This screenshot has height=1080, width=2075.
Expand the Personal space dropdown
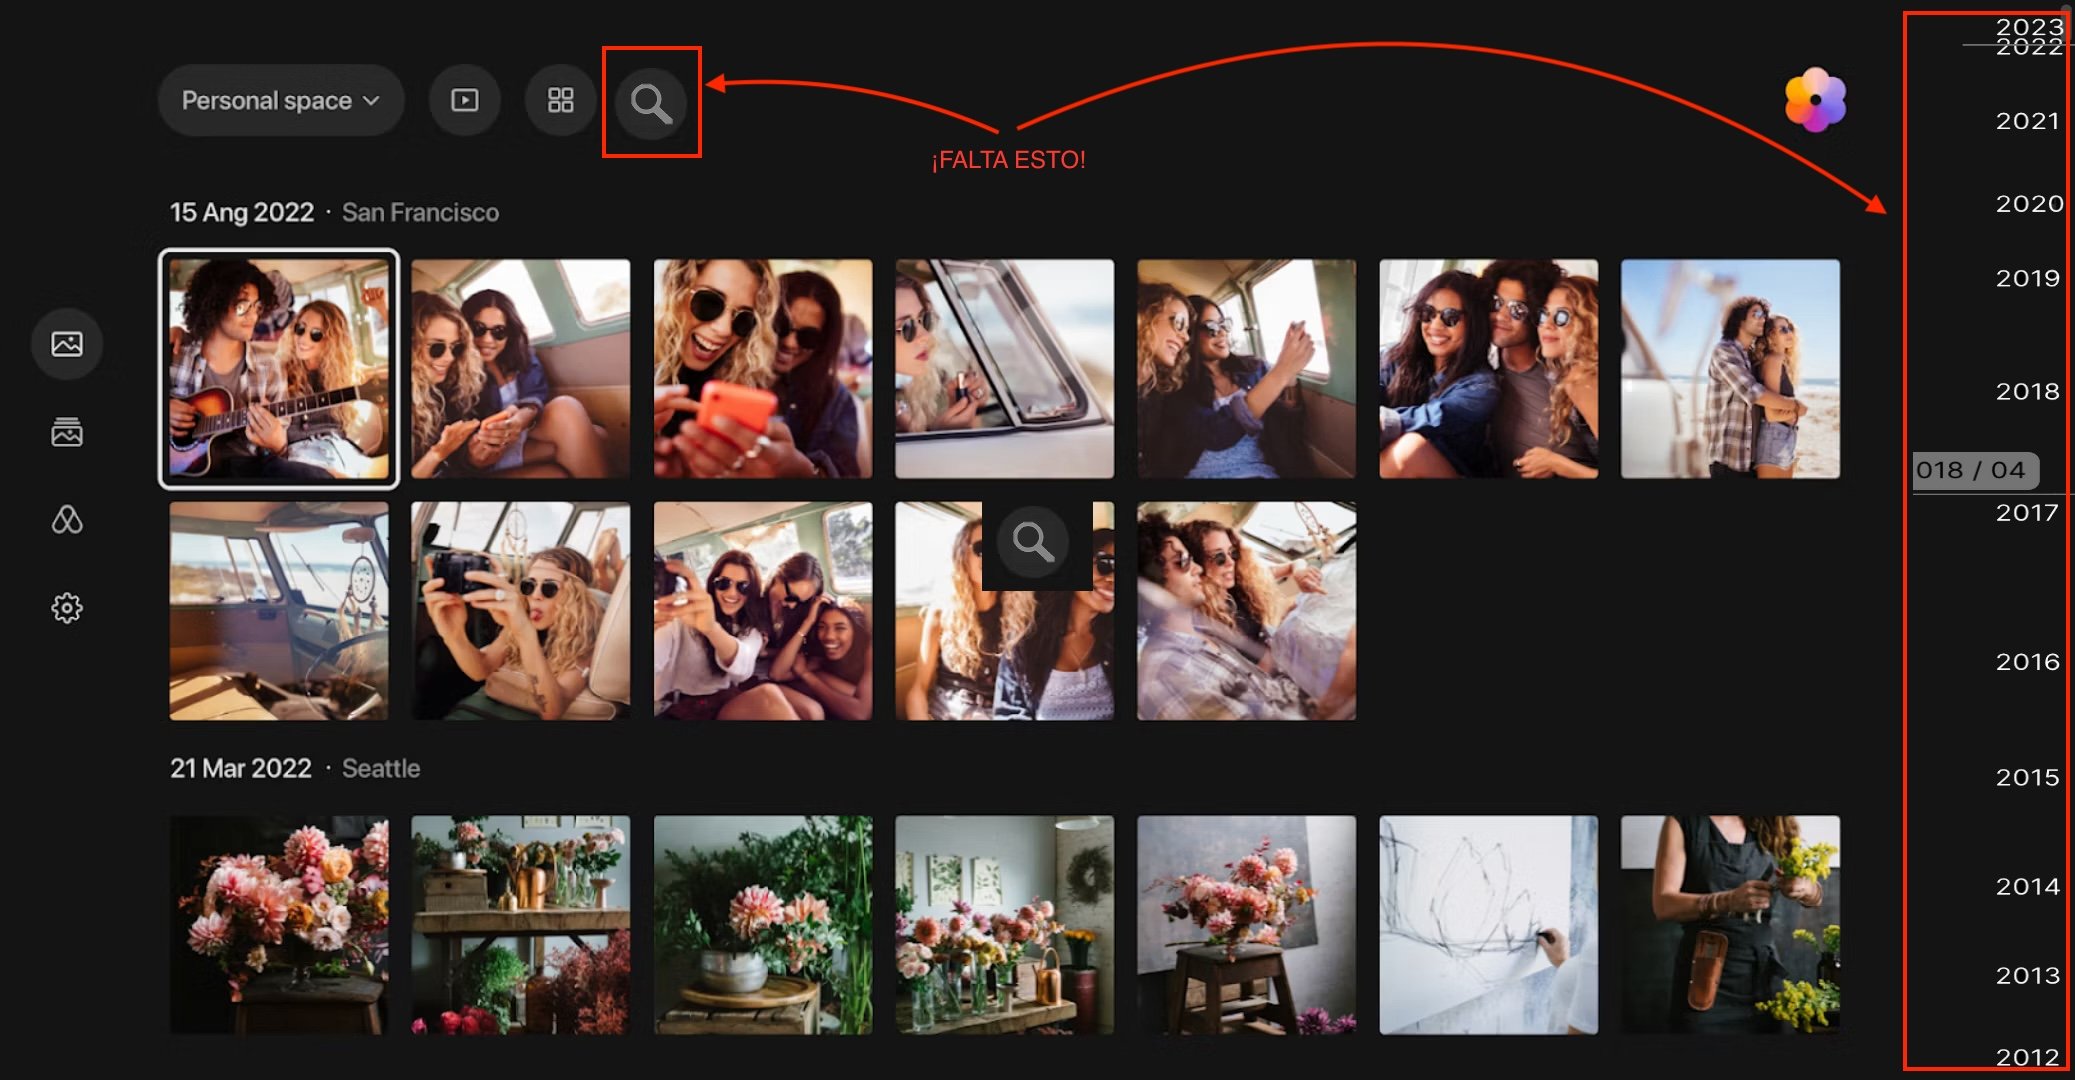(x=280, y=100)
